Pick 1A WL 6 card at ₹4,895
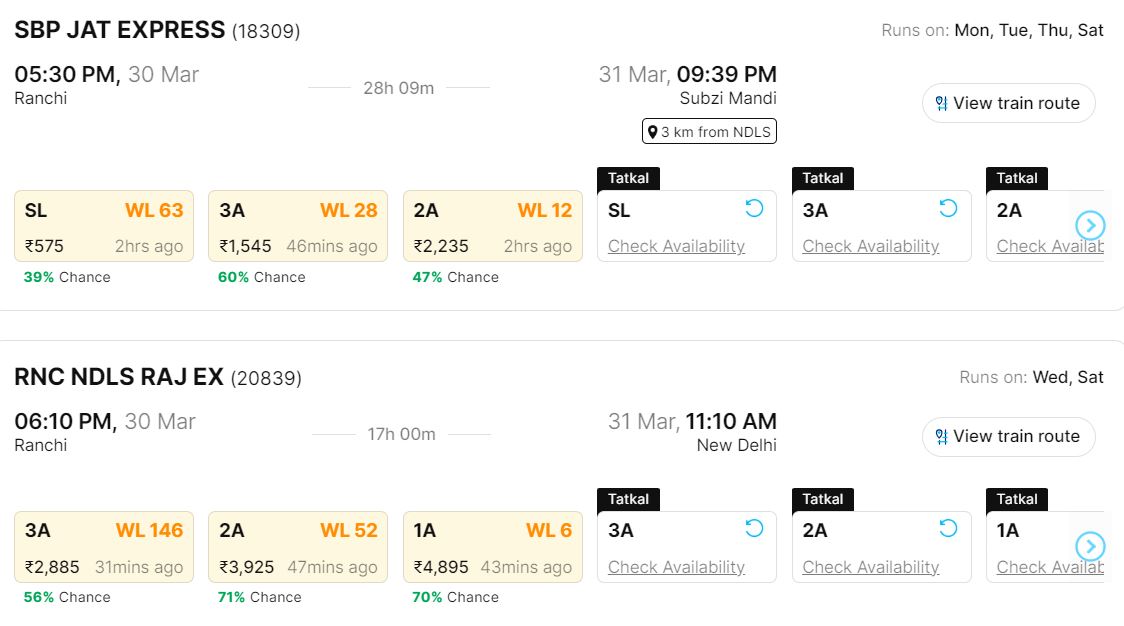 [x=492, y=547]
